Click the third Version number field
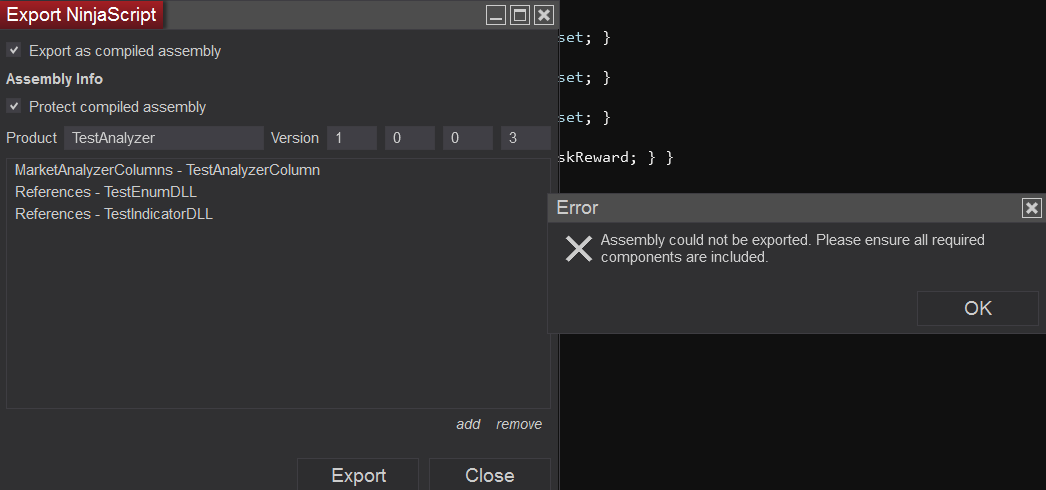The height and width of the screenshot is (490, 1046). point(468,138)
